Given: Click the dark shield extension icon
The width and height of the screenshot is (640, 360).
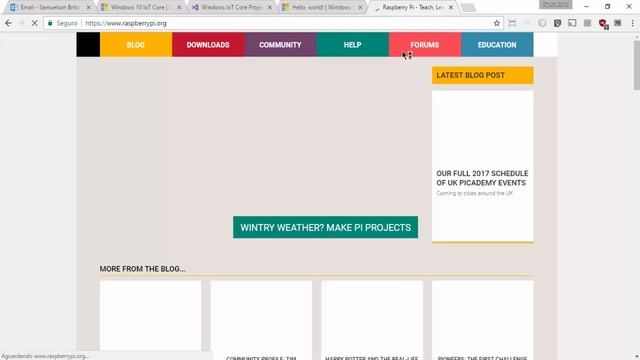Looking at the screenshot, I should pos(558,23).
